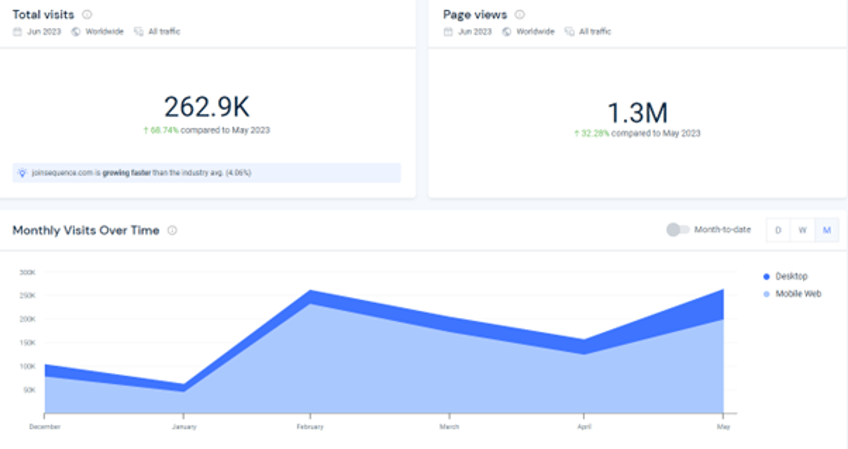Toggle Mobile Web series in chart legend
Screen dimensions: 848x449
point(767,294)
